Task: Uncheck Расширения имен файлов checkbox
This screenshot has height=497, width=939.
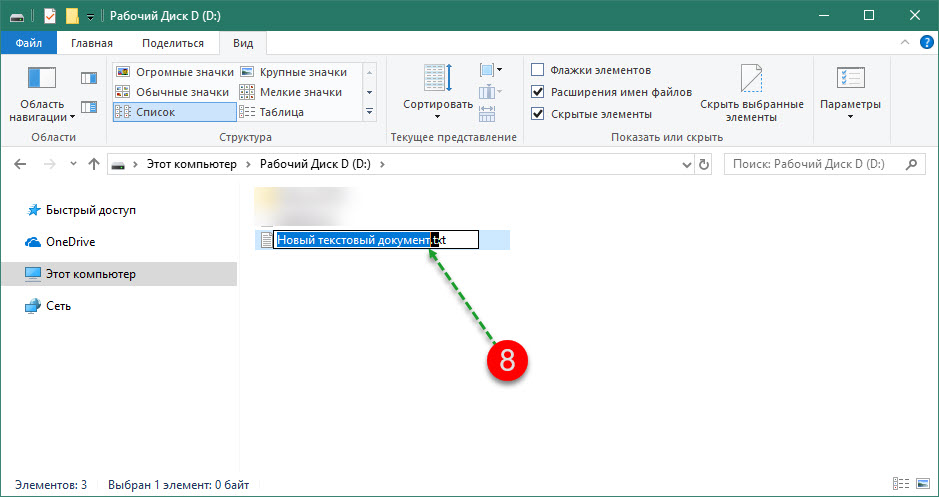Action: pos(538,92)
